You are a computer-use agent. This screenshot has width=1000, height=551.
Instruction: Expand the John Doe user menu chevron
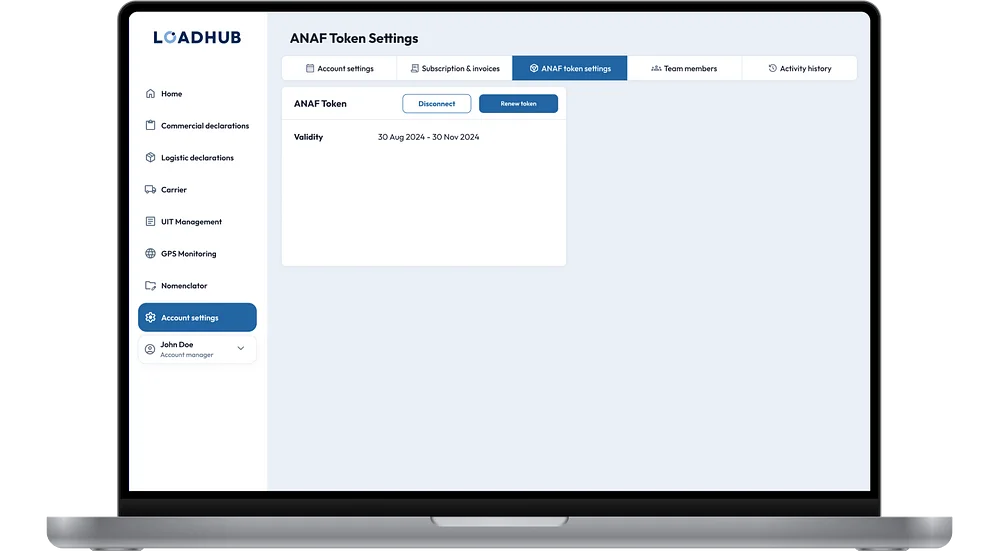click(x=241, y=348)
